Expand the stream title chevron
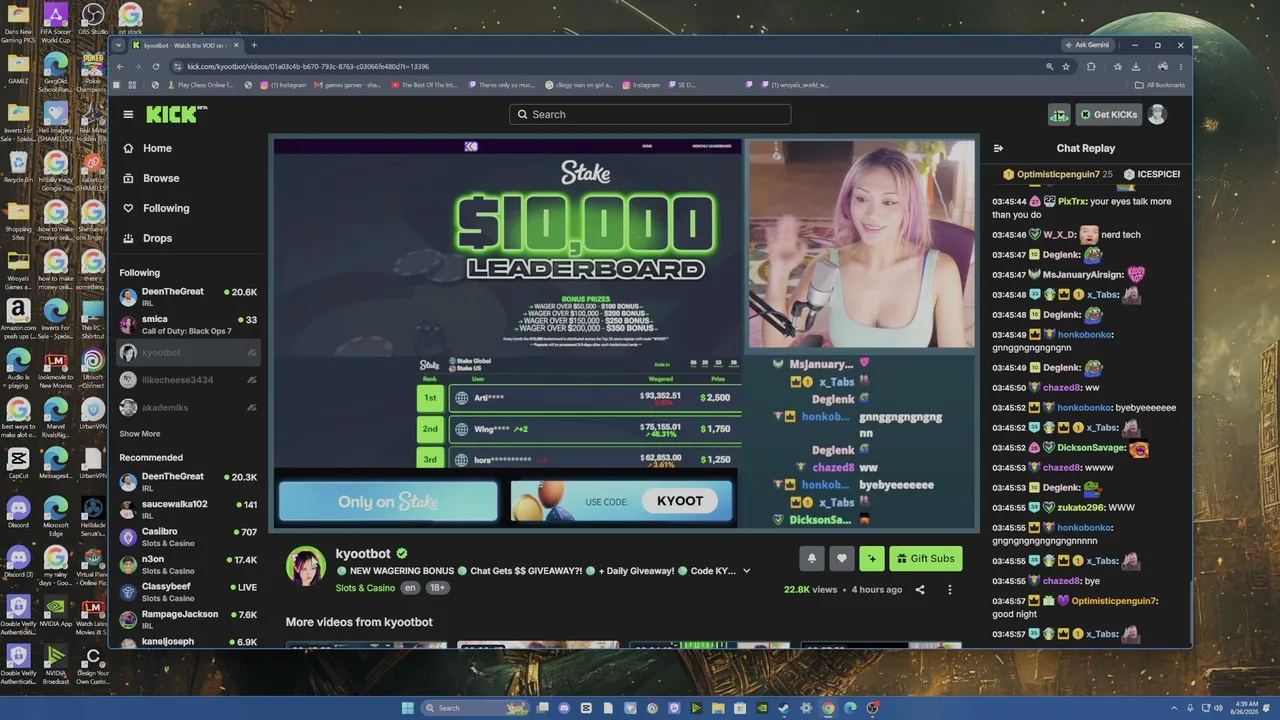Viewport: 1280px width, 720px height. point(746,571)
